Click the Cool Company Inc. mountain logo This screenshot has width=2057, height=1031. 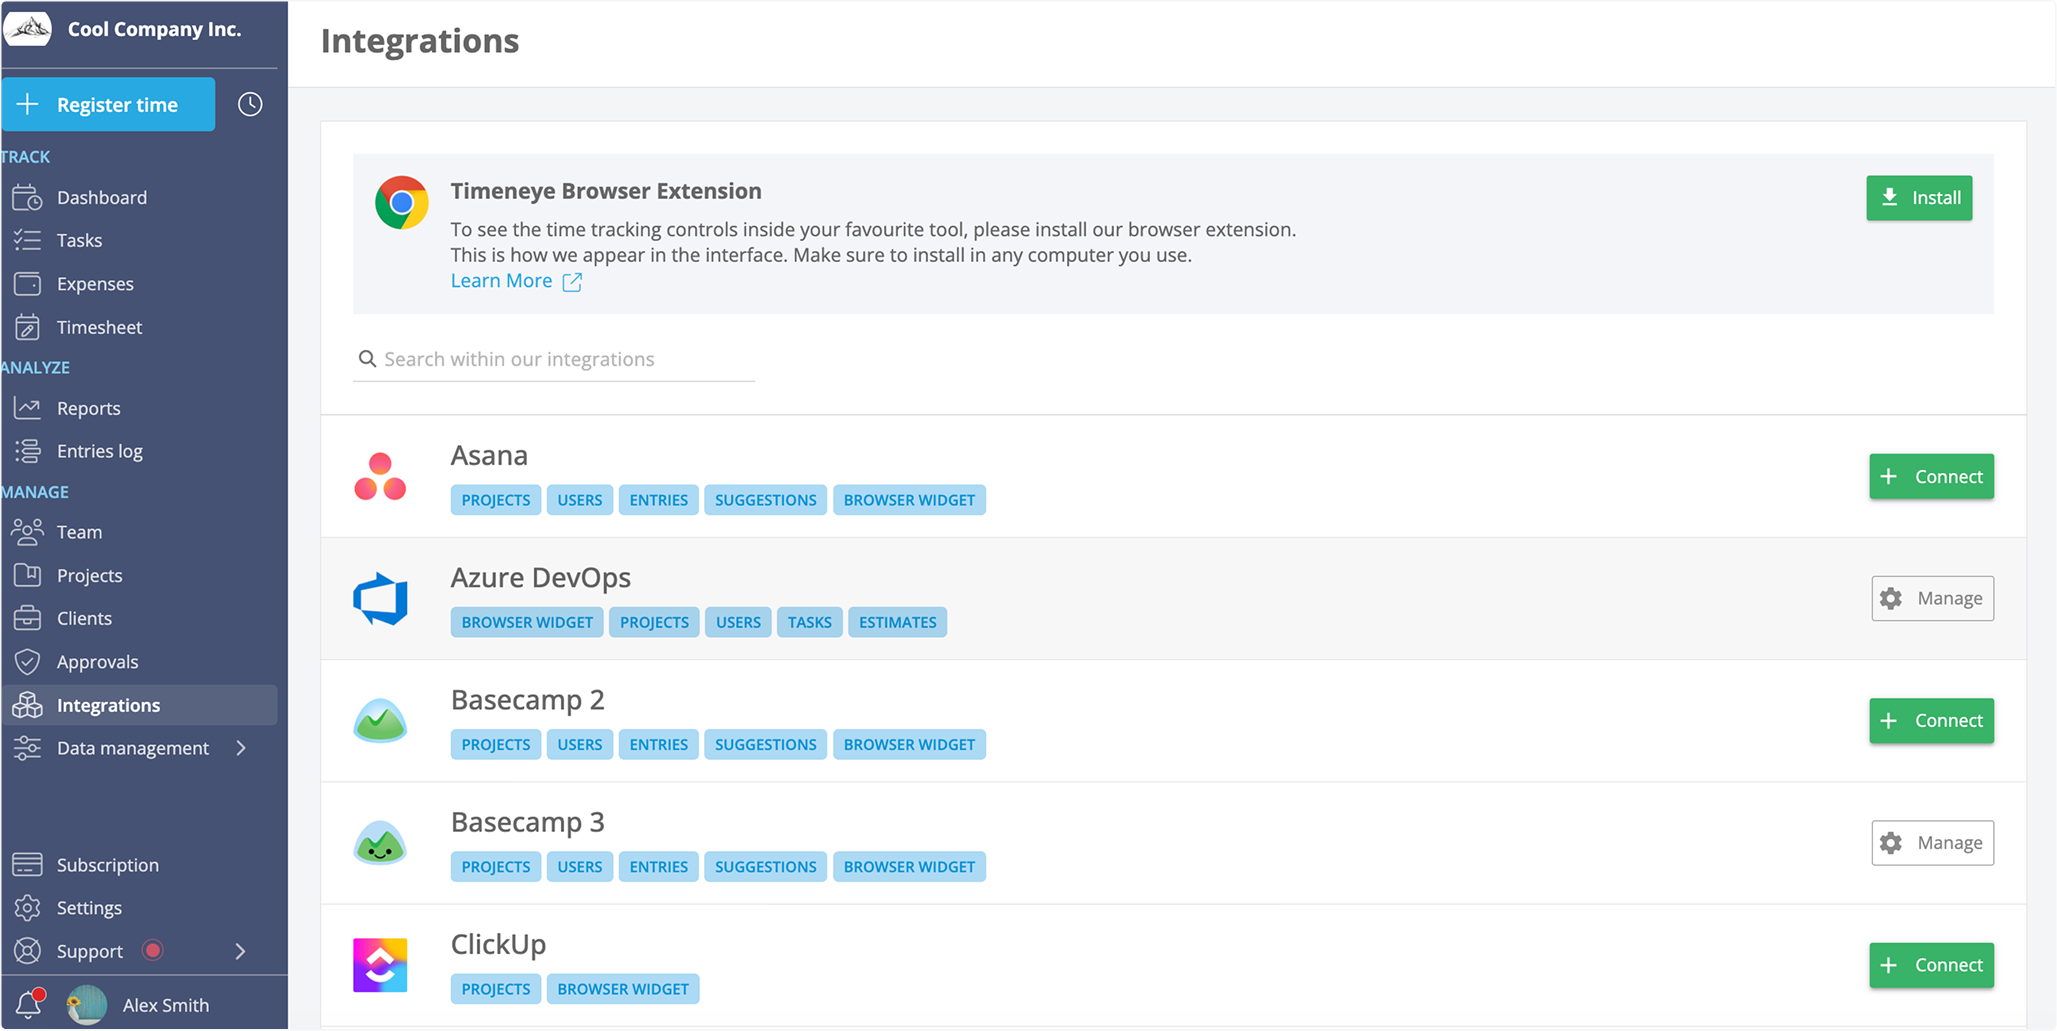(x=28, y=28)
